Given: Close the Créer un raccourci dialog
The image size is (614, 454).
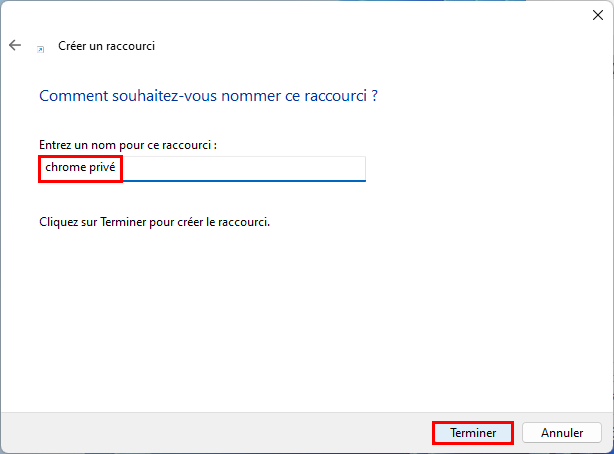Looking at the screenshot, I should 598,15.
